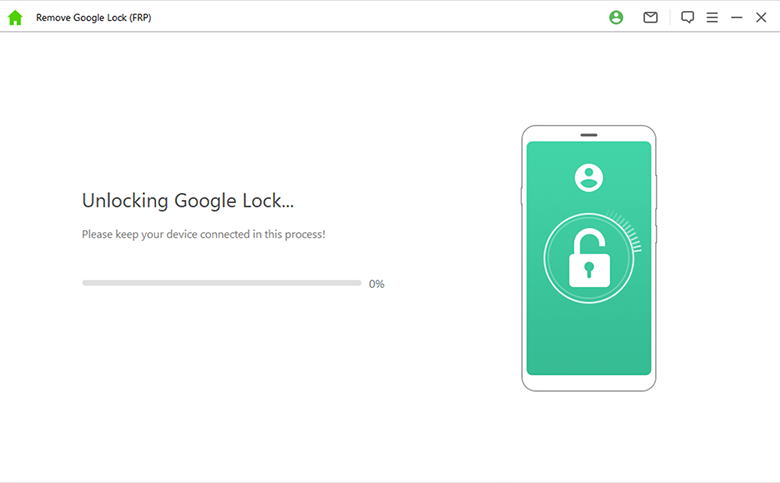The image size is (780, 483).
Task: Minimize the application window
Action: point(737,18)
